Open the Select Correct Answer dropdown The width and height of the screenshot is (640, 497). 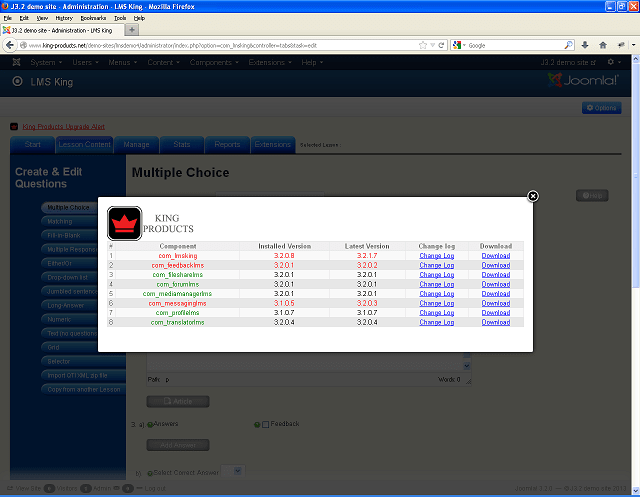(233, 471)
